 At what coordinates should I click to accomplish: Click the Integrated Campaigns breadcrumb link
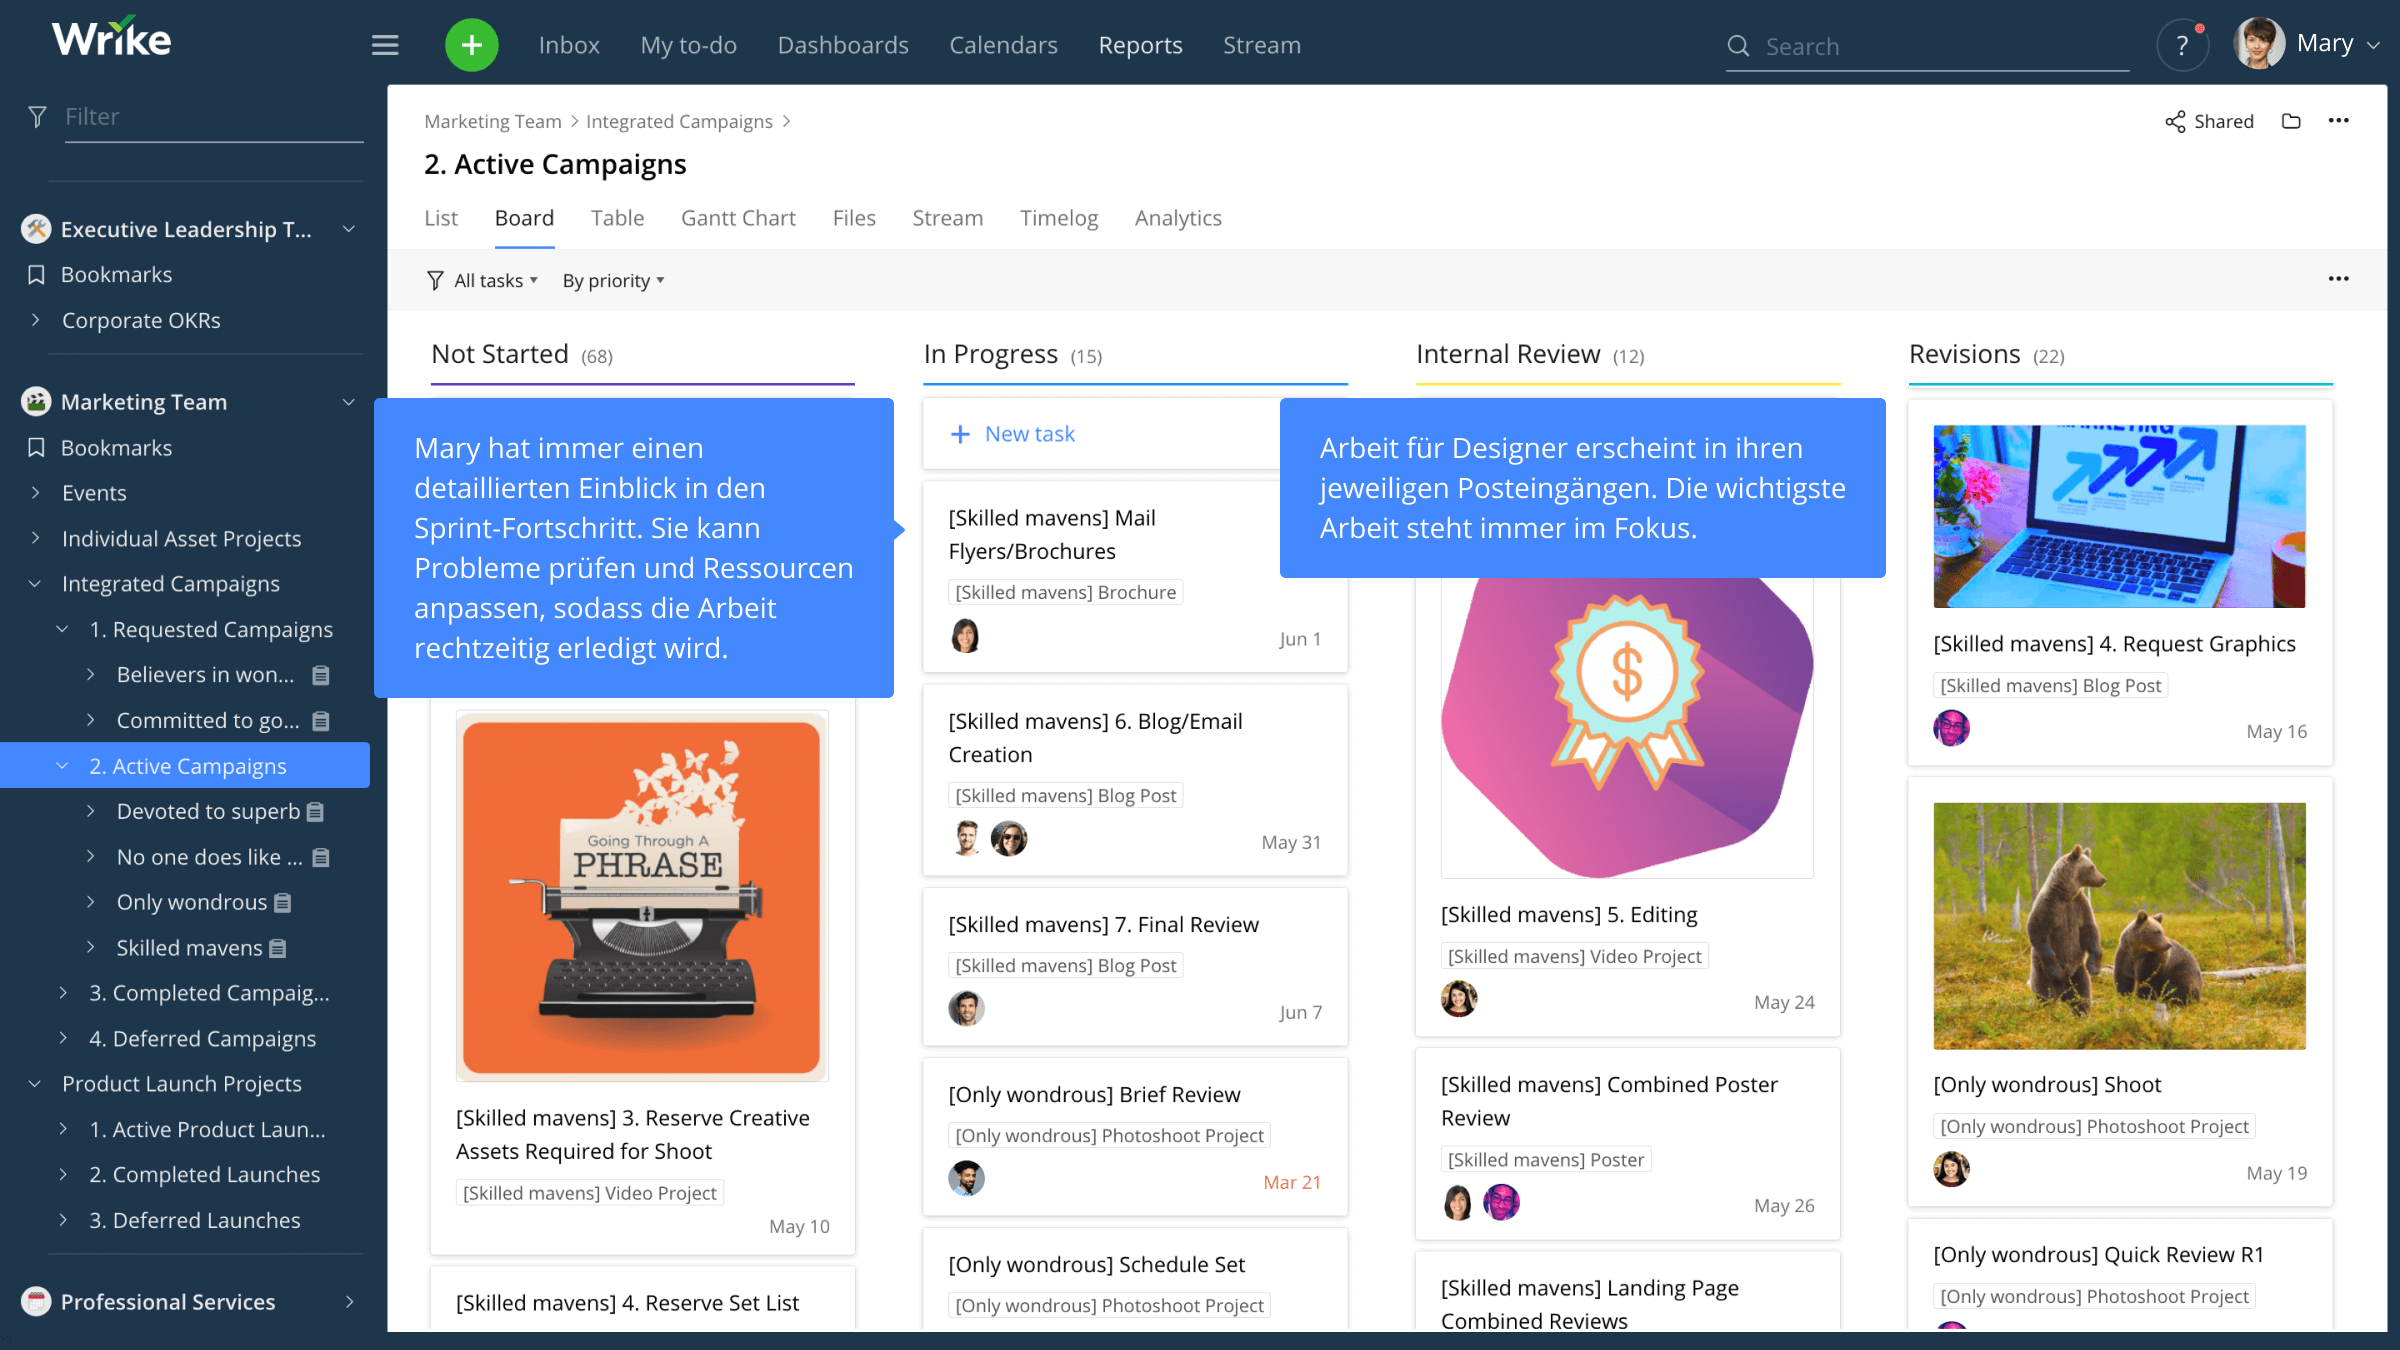[x=679, y=121]
